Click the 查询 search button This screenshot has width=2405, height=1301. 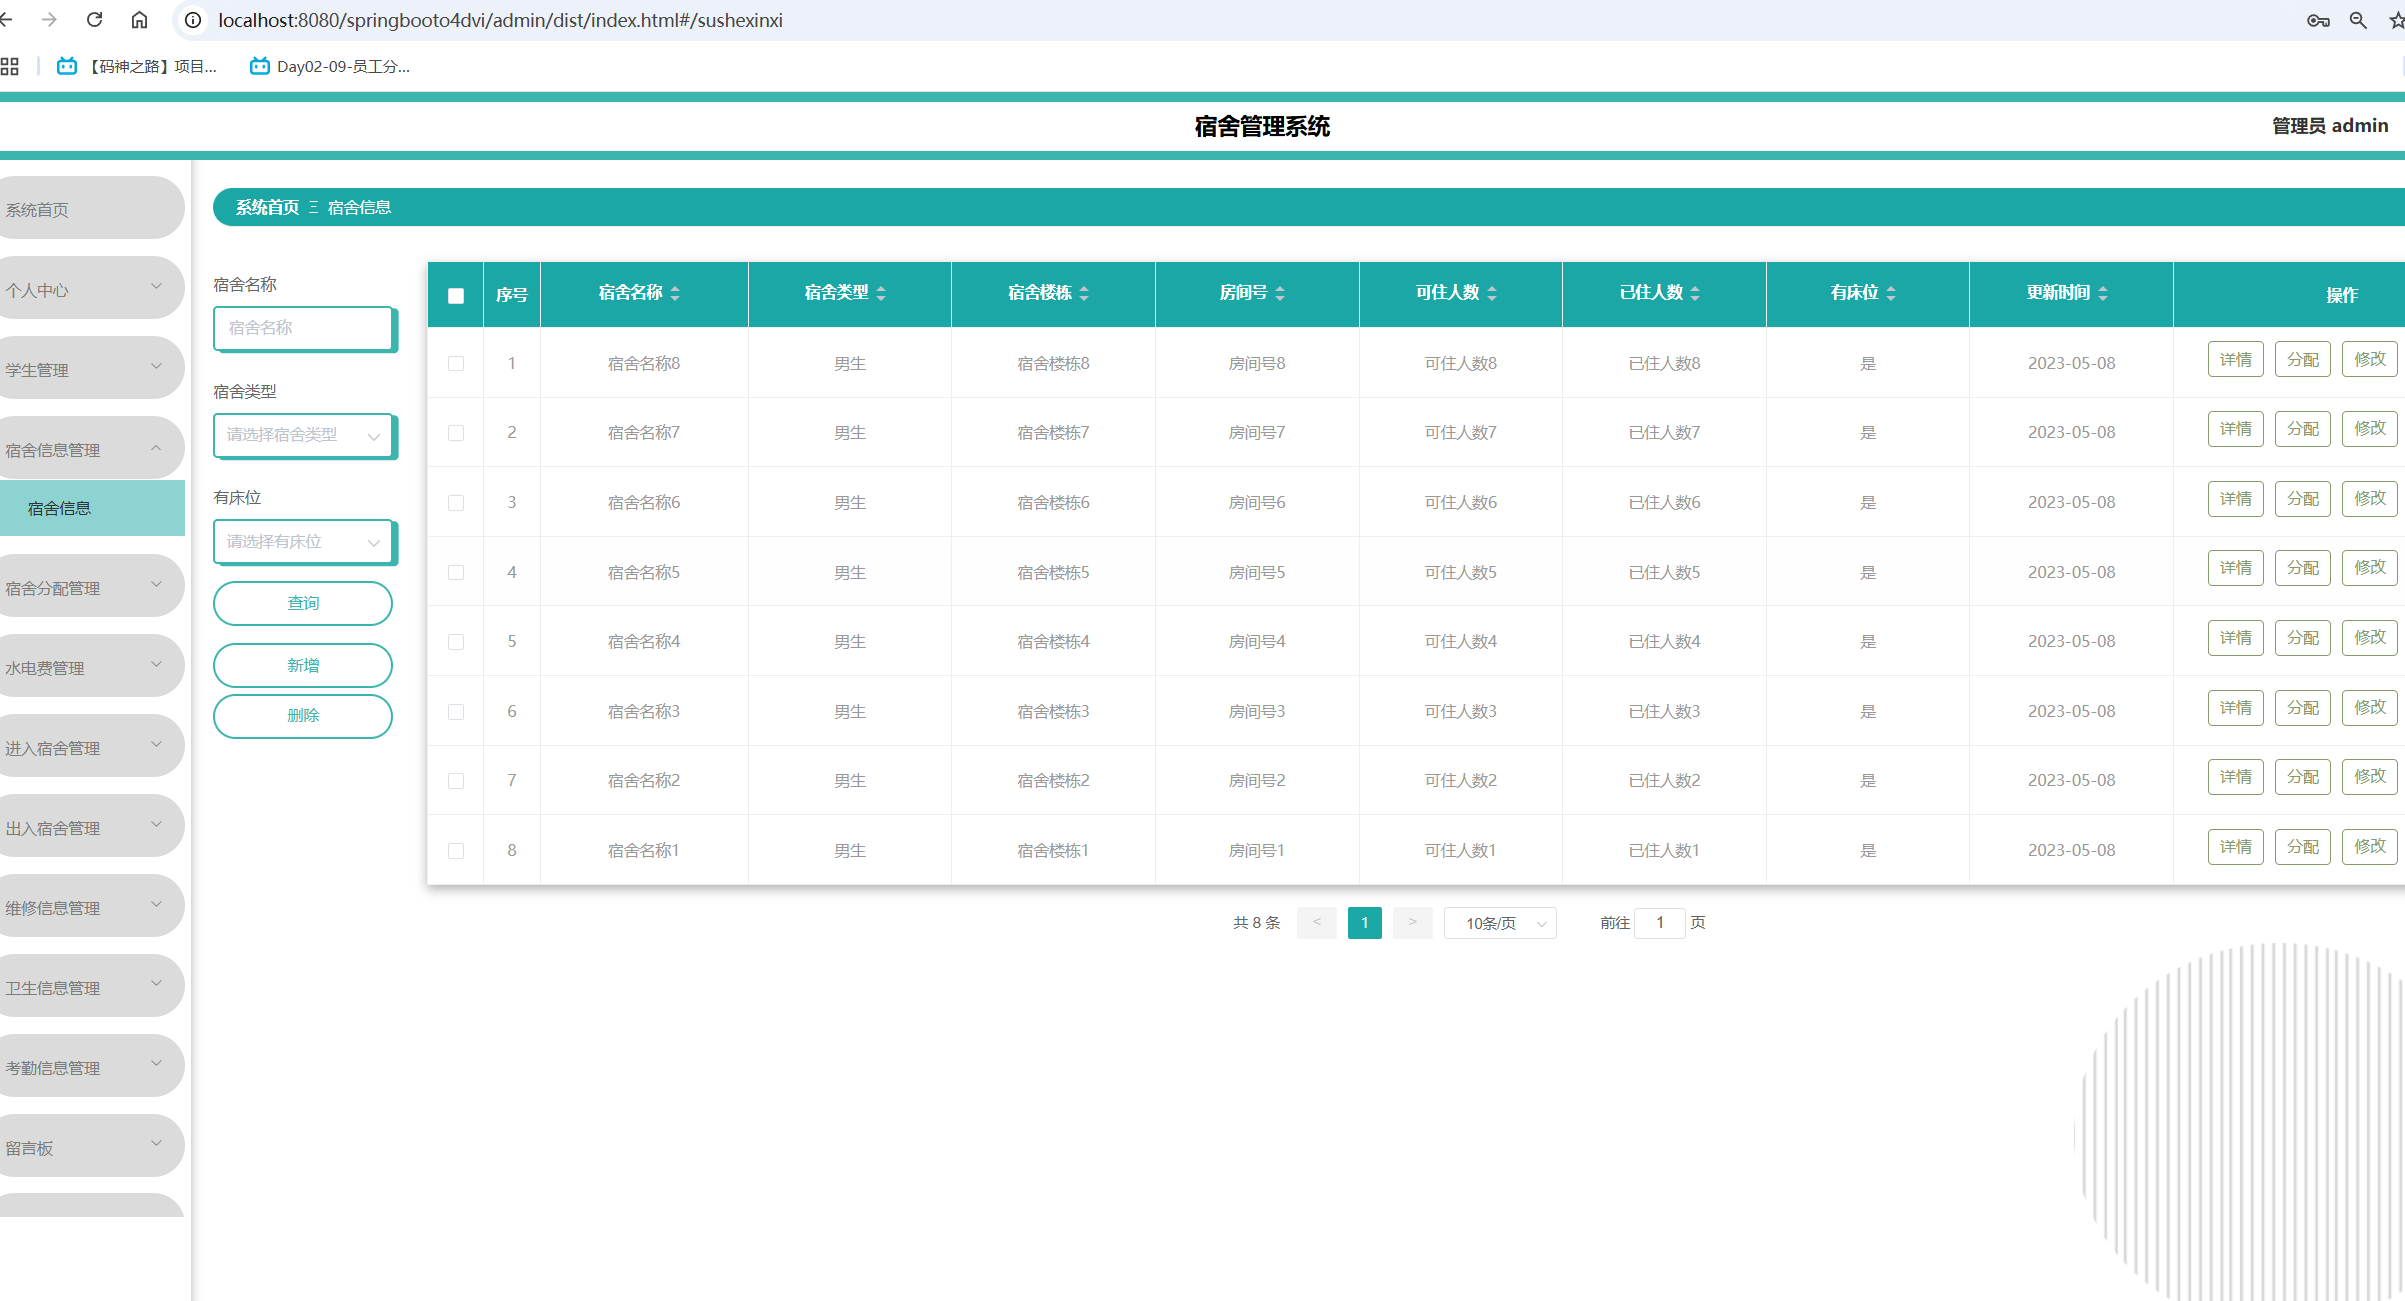[x=303, y=603]
